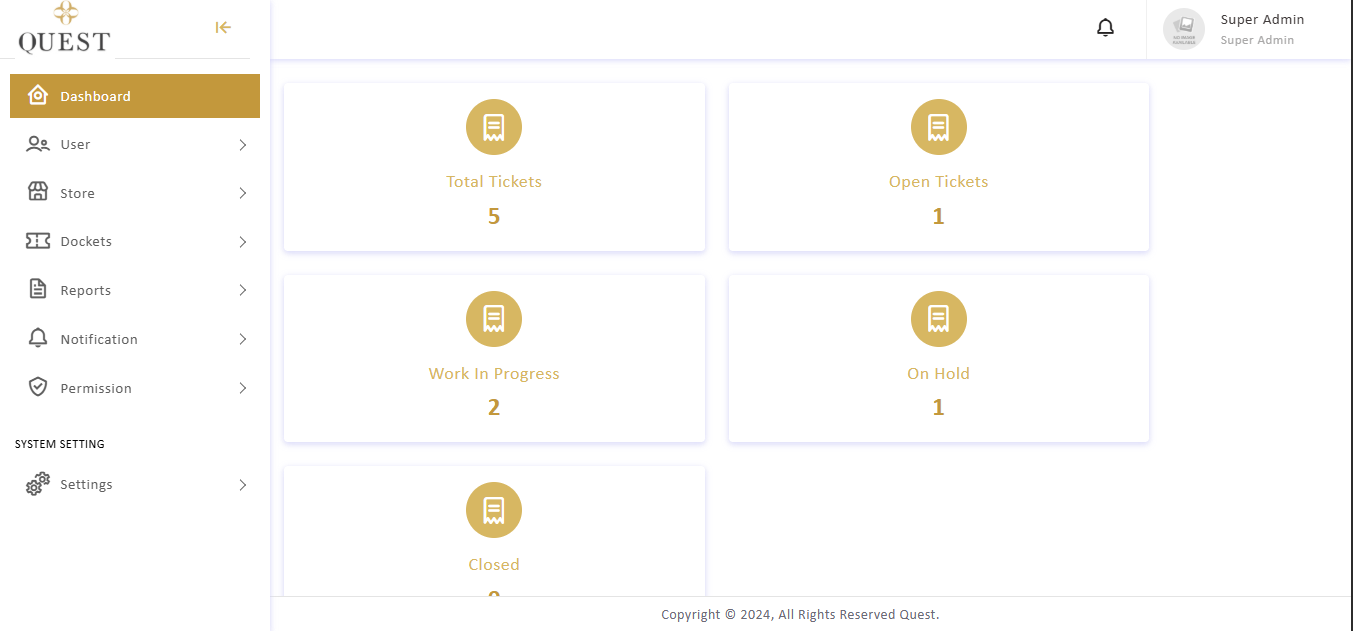The height and width of the screenshot is (631, 1353).
Task: Click the Settings gears icon
Action: pyautogui.click(x=38, y=484)
